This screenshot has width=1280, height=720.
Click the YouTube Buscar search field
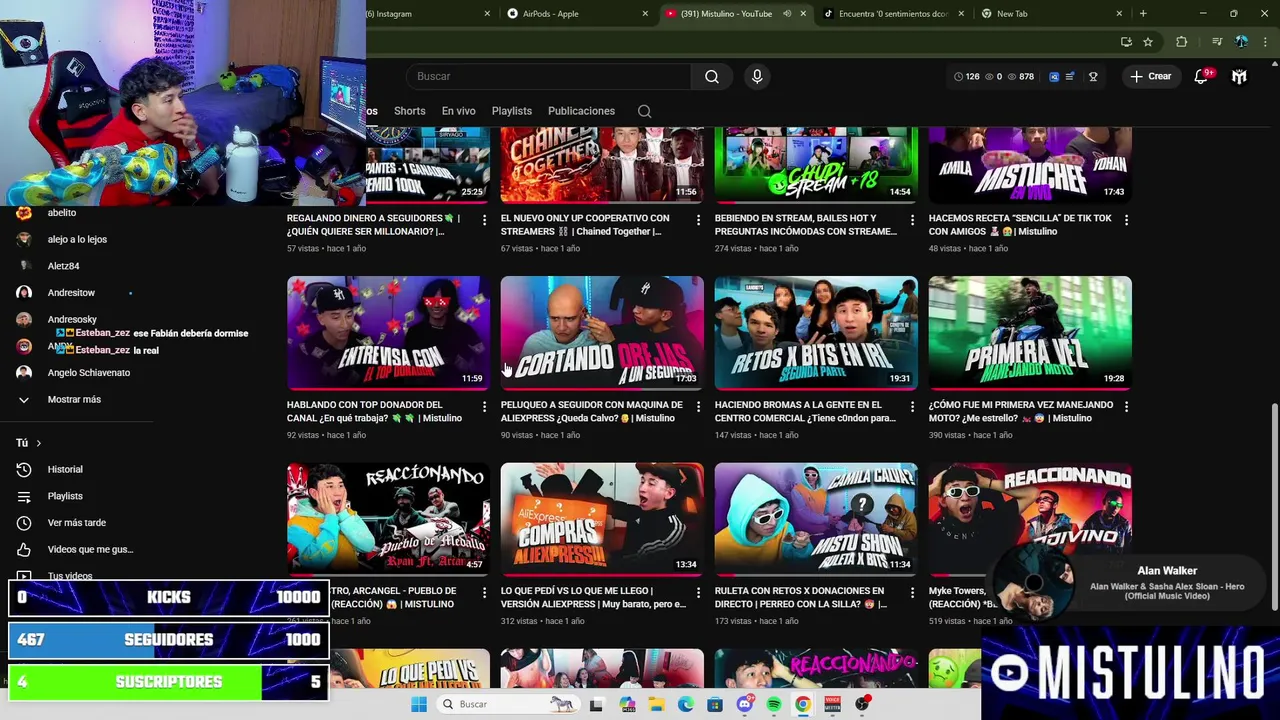pyautogui.click(x=548, y=76)
